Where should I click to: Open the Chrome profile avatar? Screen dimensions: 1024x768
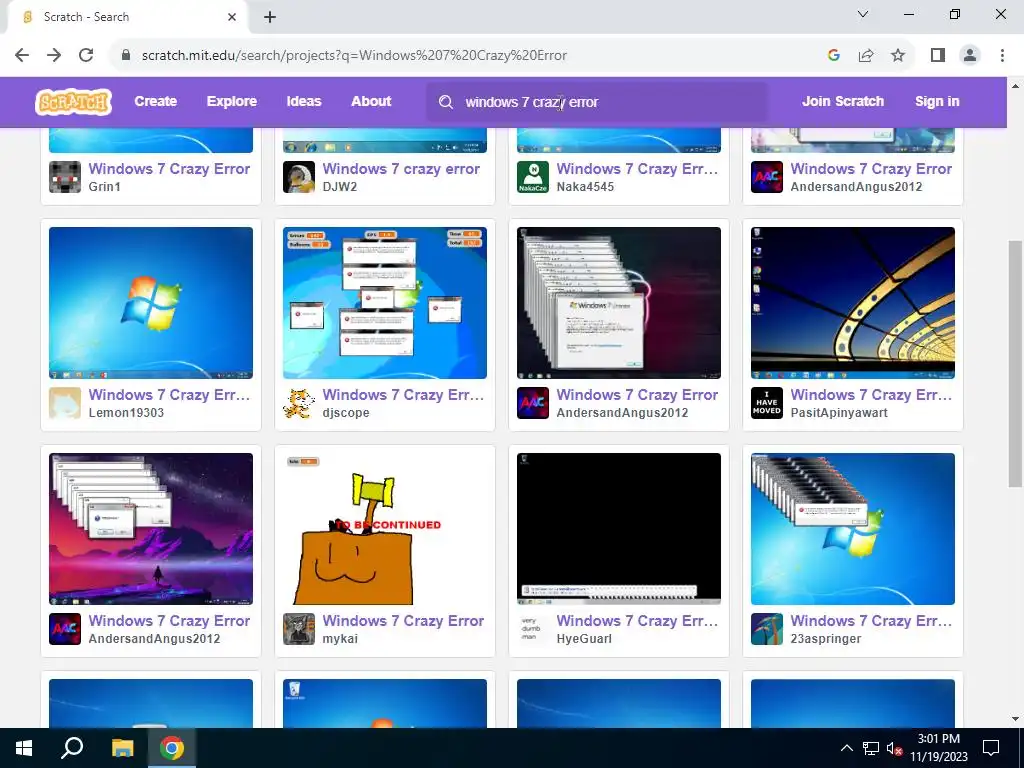[x=970, y=55]
